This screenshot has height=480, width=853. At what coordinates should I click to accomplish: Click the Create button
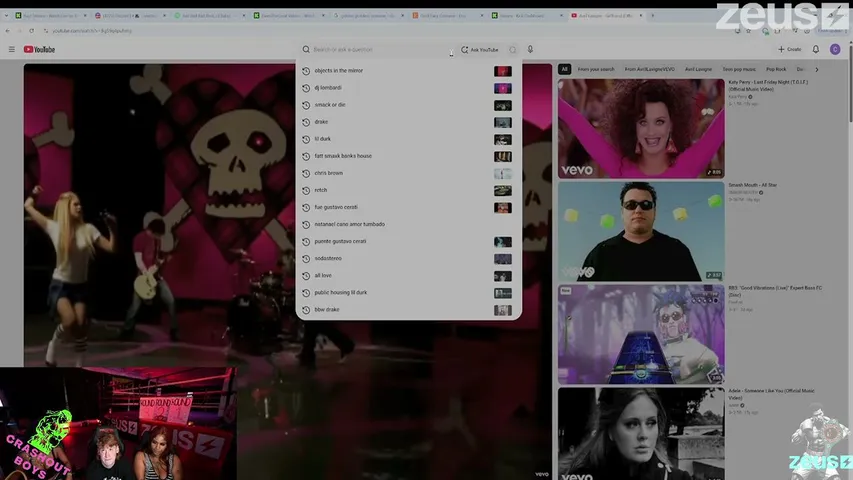click(x=789, y=50)
